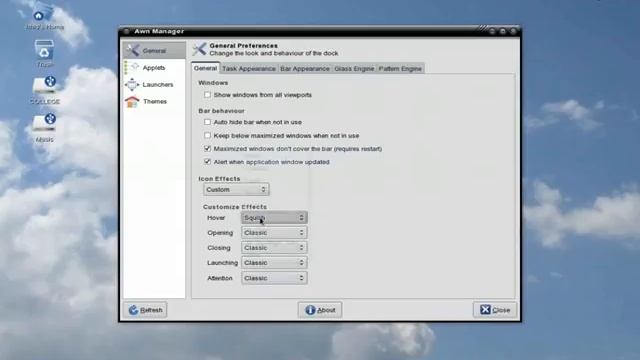Image resolution: width=640 pixels, height=360 pixels.
Task: Enable Show windows from all viewports
Action: [207, 95]
